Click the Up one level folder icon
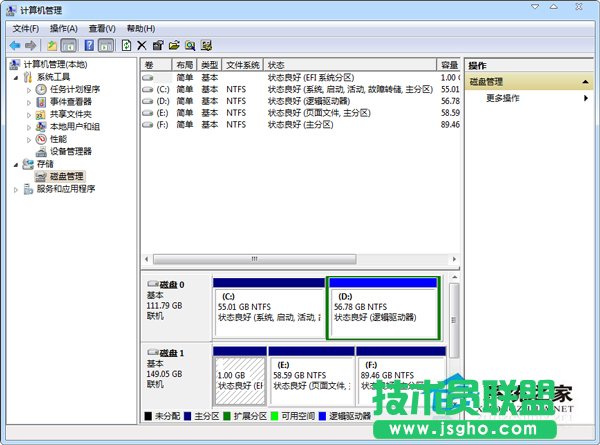 [52, 46]
